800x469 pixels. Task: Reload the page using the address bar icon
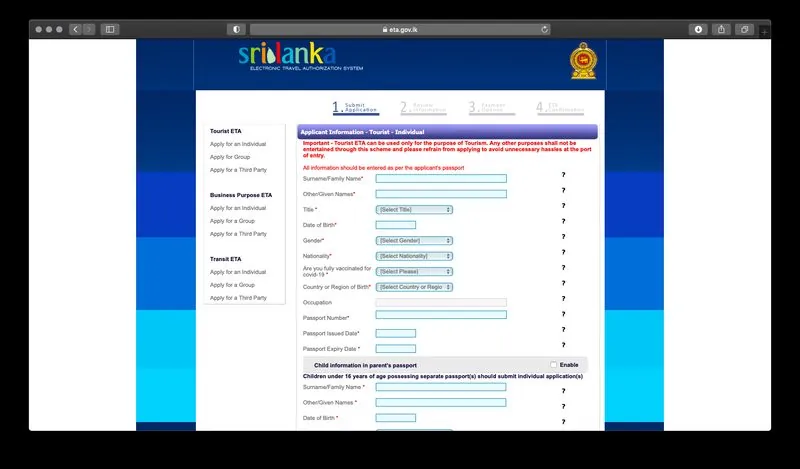[x=544, y=29]
